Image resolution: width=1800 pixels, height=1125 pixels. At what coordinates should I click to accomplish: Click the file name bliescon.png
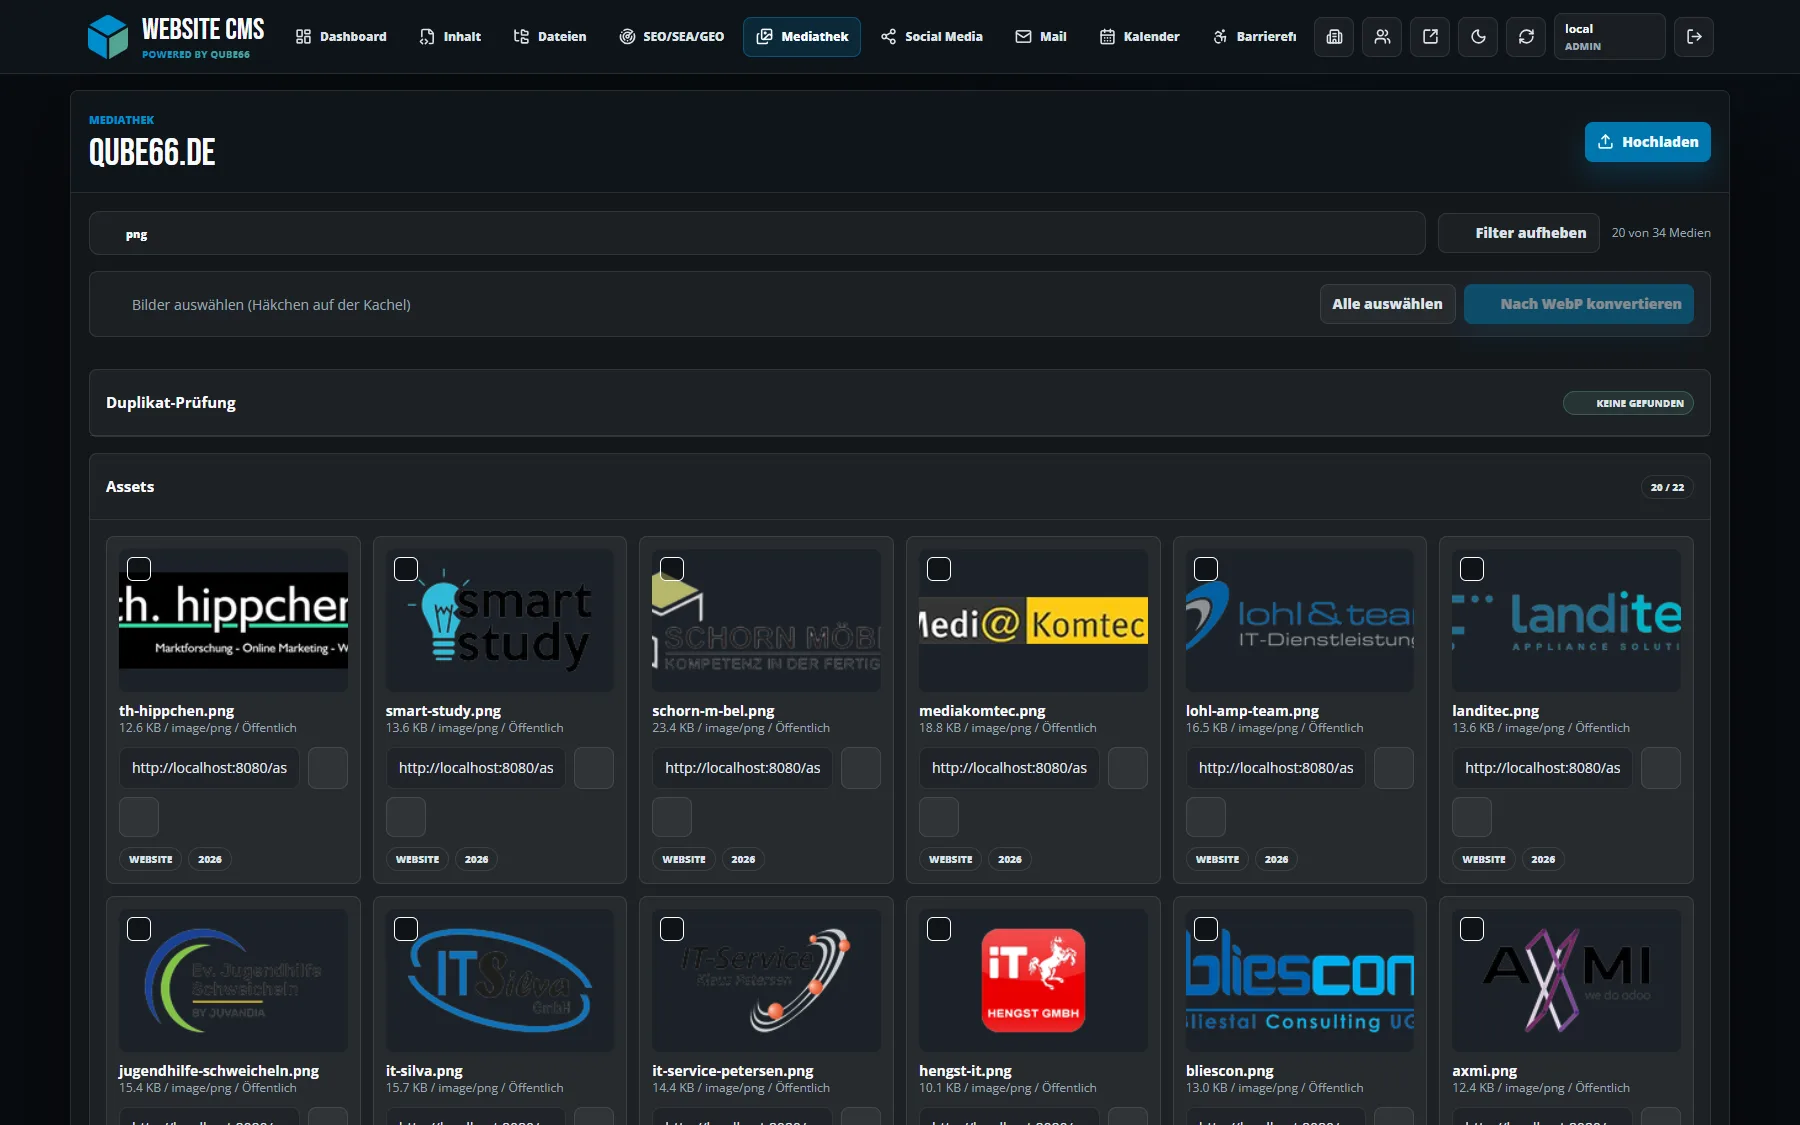pos(1230,1071)
